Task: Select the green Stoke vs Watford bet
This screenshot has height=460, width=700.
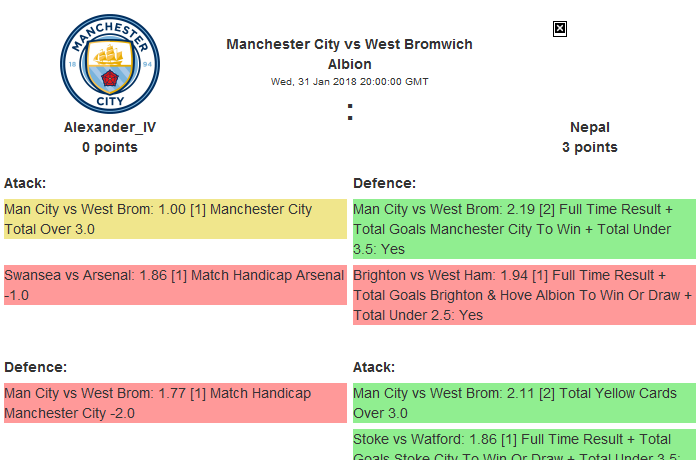Action: [523, 445]
